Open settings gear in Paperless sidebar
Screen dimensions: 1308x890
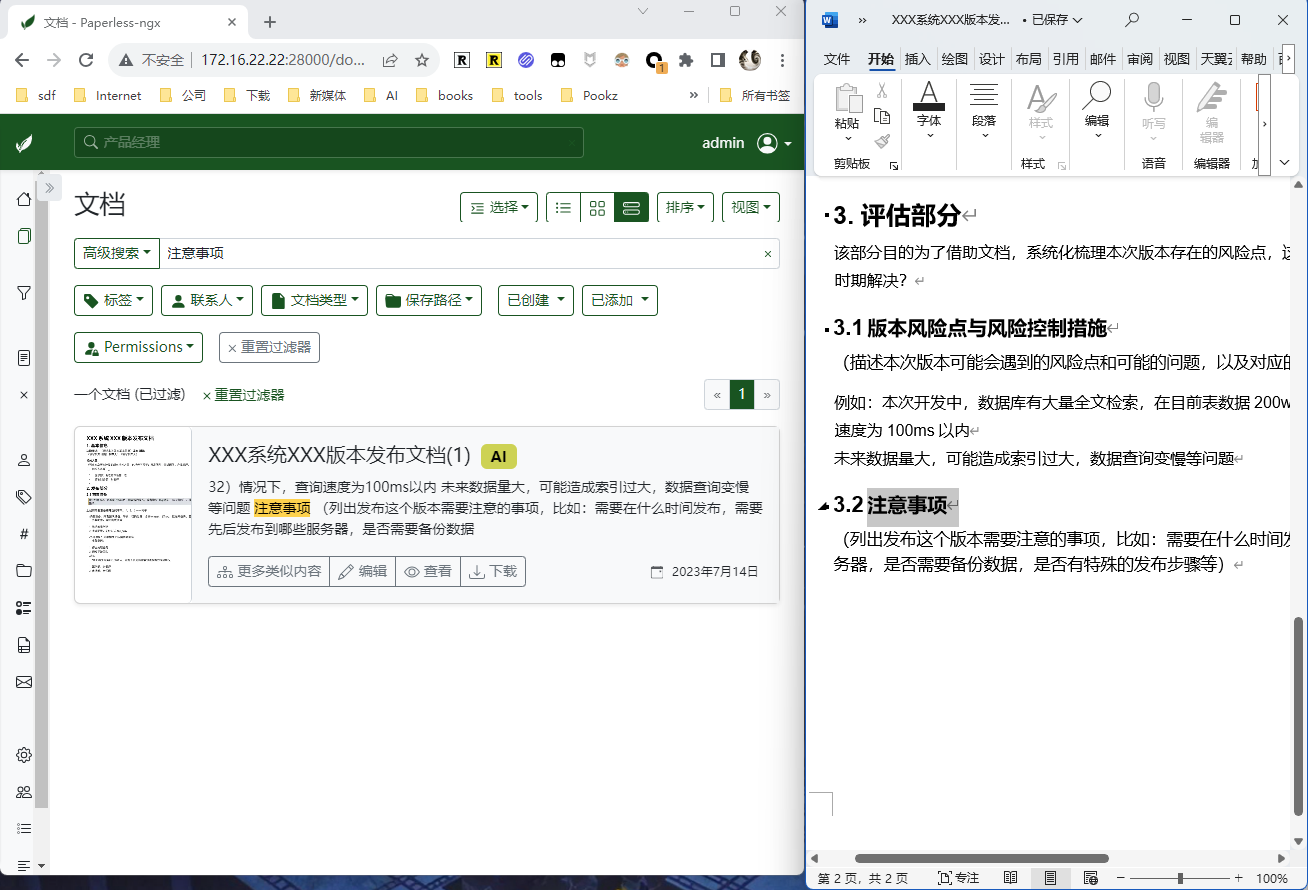tap(24, 755)
